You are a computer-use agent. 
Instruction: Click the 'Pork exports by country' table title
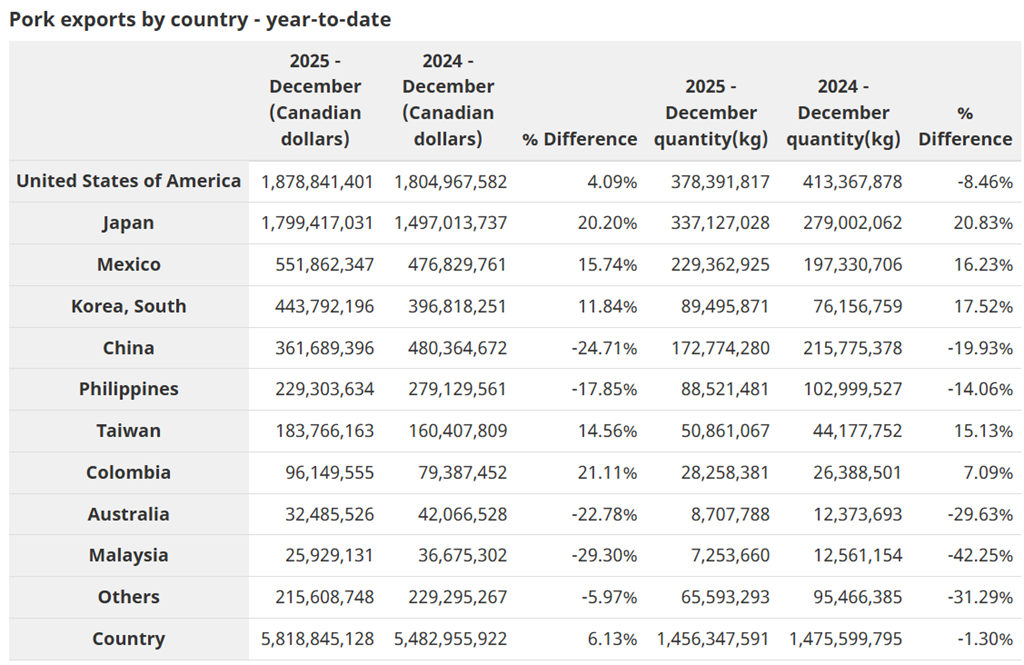200,19
